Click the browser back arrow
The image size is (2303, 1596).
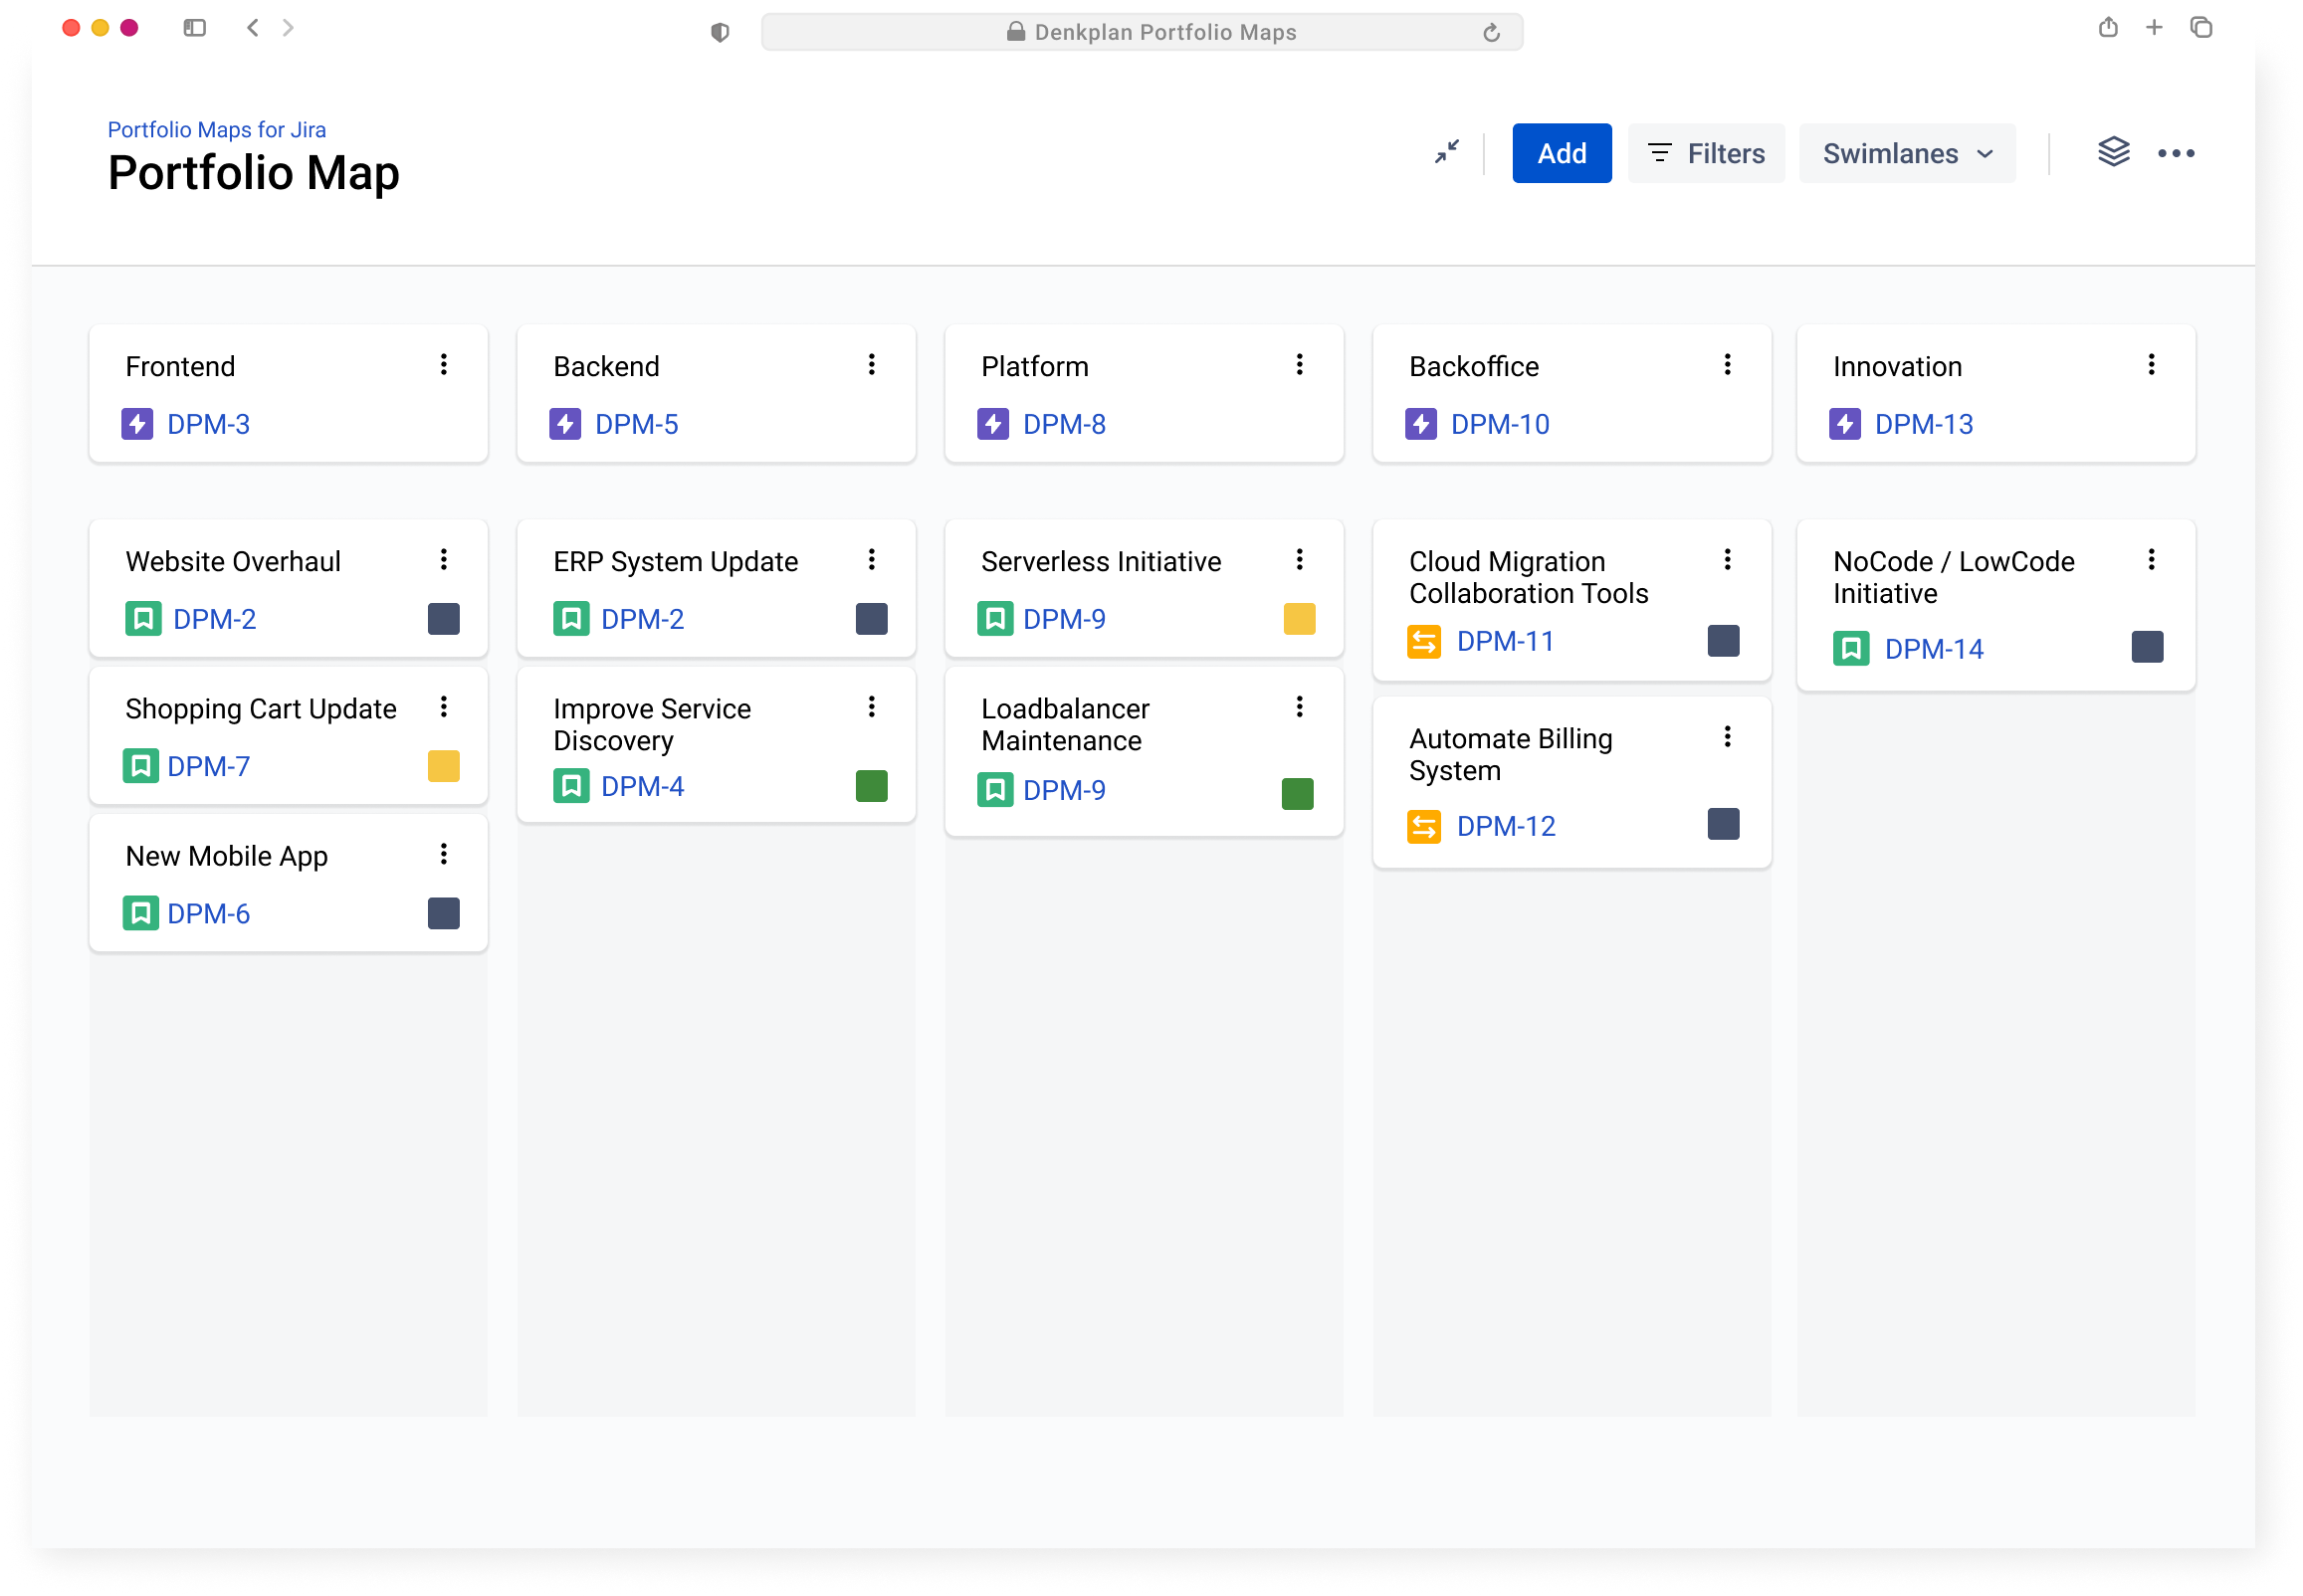[x=252, y=27]
